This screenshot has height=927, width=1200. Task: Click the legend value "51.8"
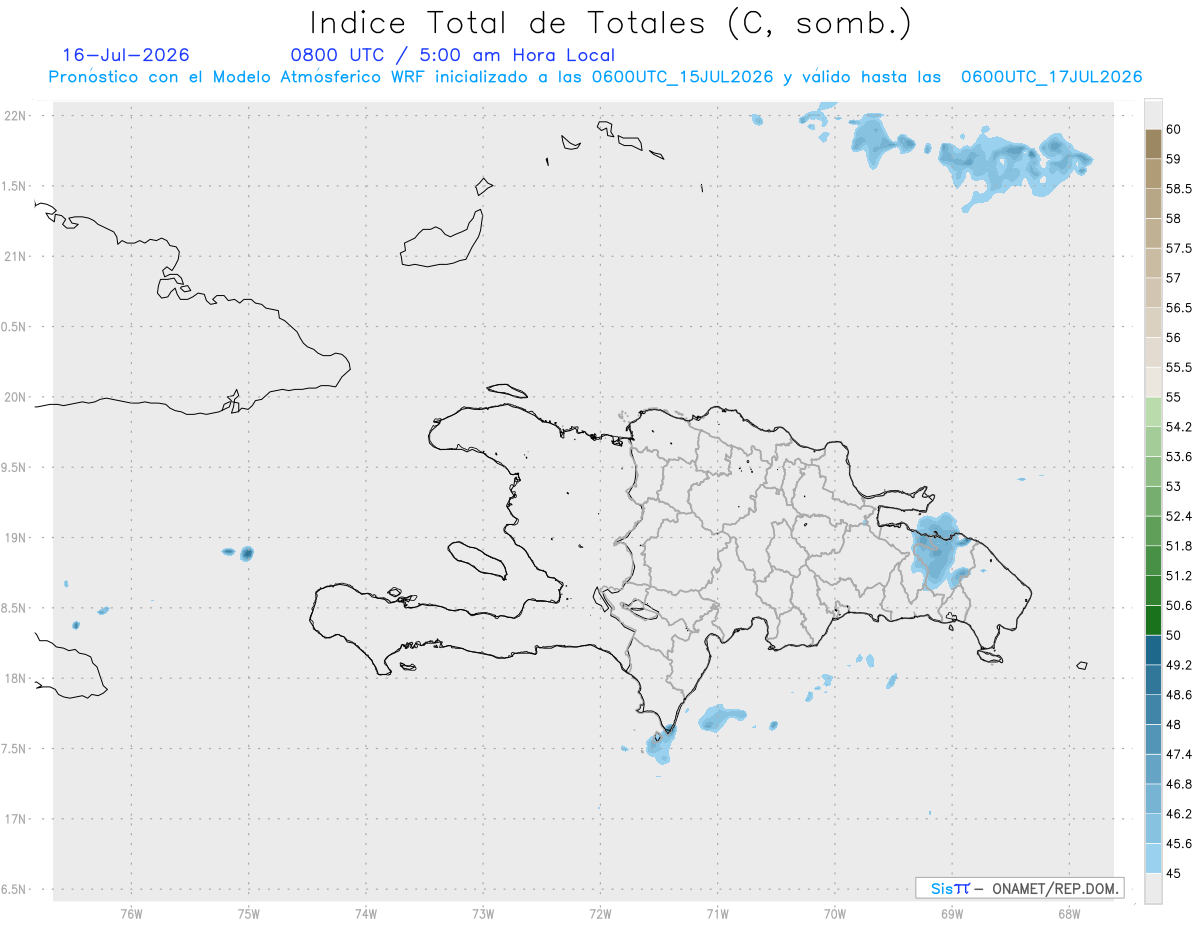point(1179,546)
